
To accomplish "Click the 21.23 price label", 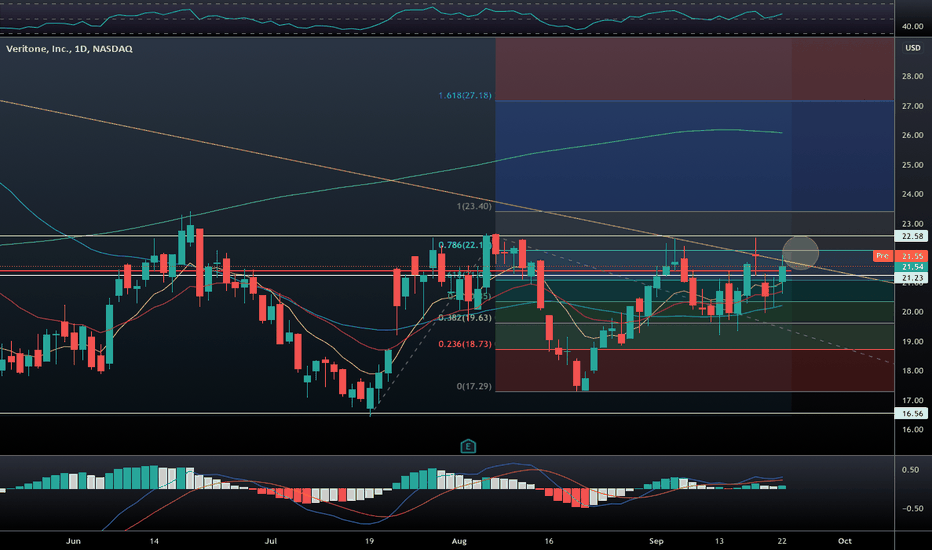I will pyautogui.click(x=912, y=278).
